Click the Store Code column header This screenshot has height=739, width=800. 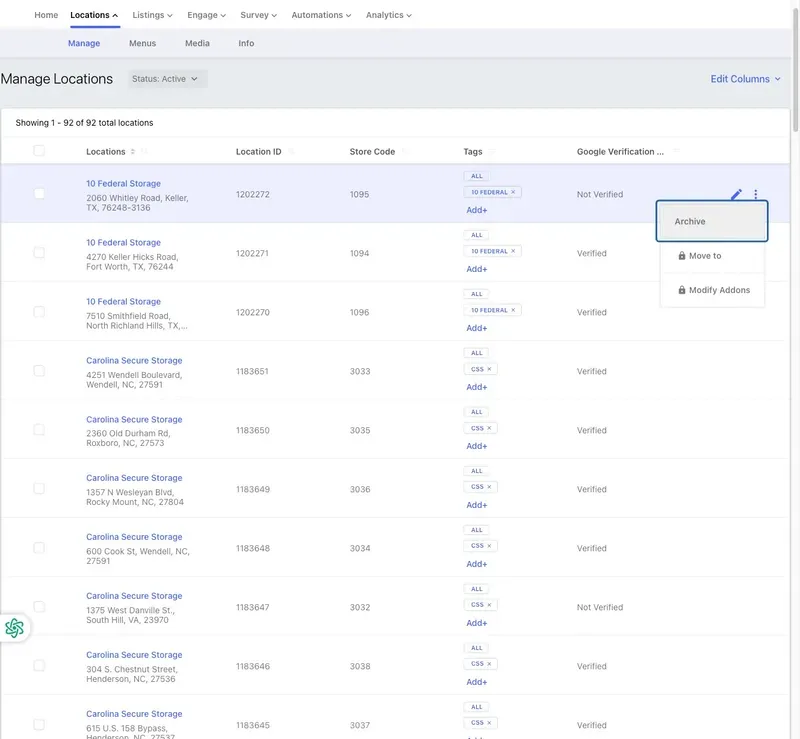click(x=372, y=152)
